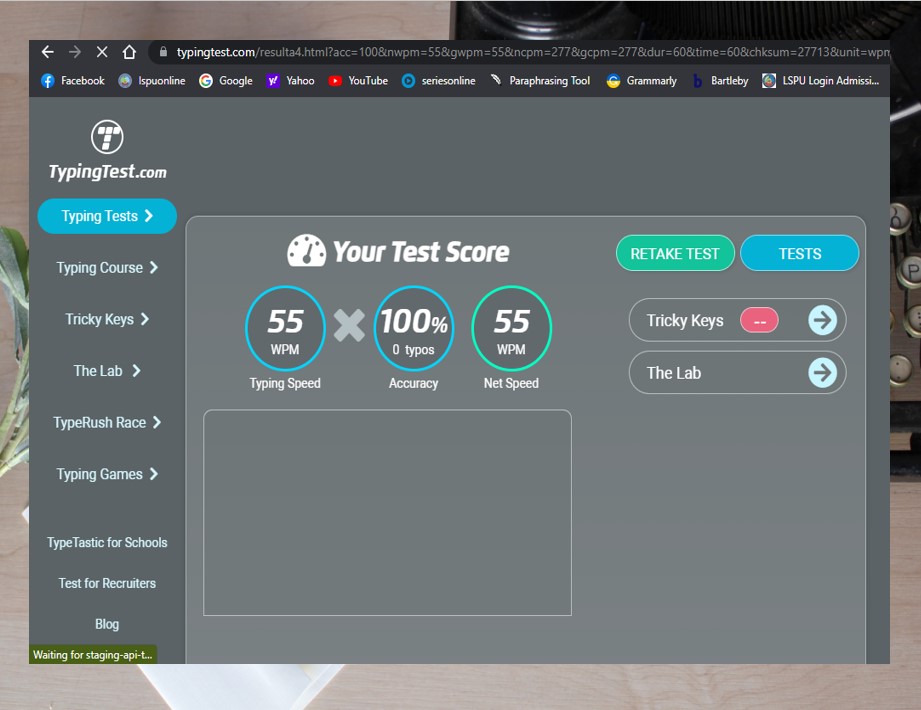Click the arrow icon on The Lab card
921x710 pixels.
pyautogui.click(x=822, y=372)
